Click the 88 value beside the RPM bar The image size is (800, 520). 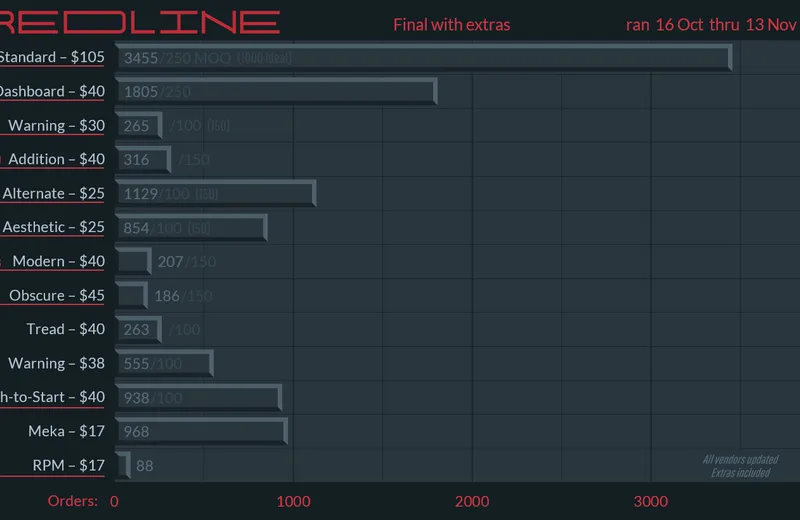click(144, 466)
